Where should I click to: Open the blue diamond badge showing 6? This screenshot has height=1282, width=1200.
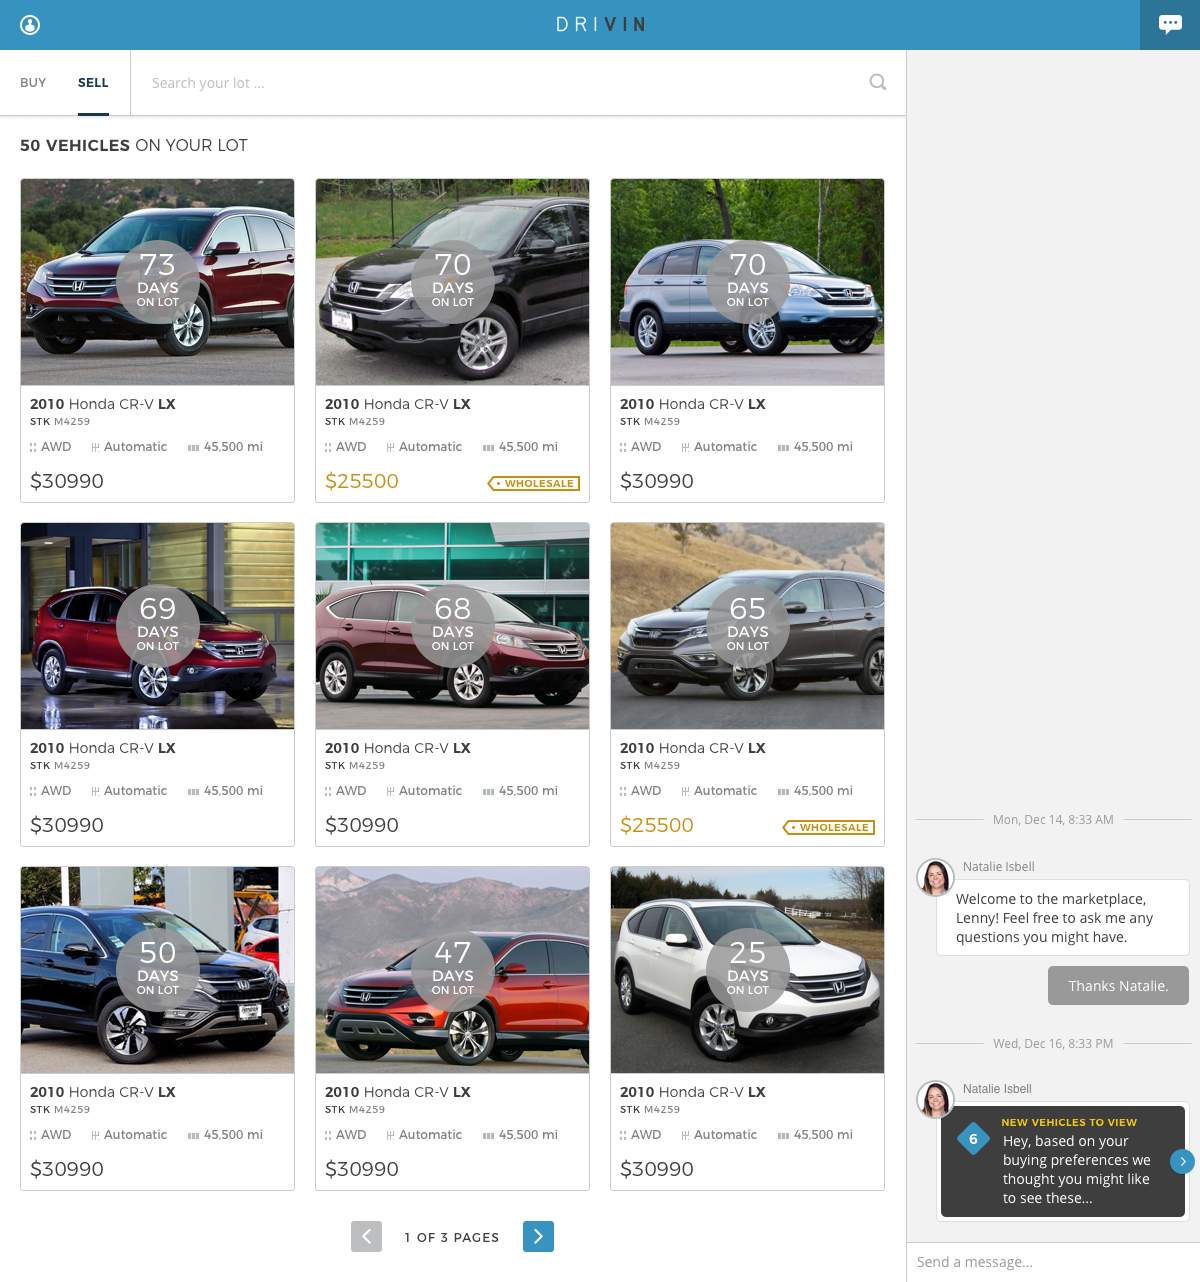coord(973,1139)
